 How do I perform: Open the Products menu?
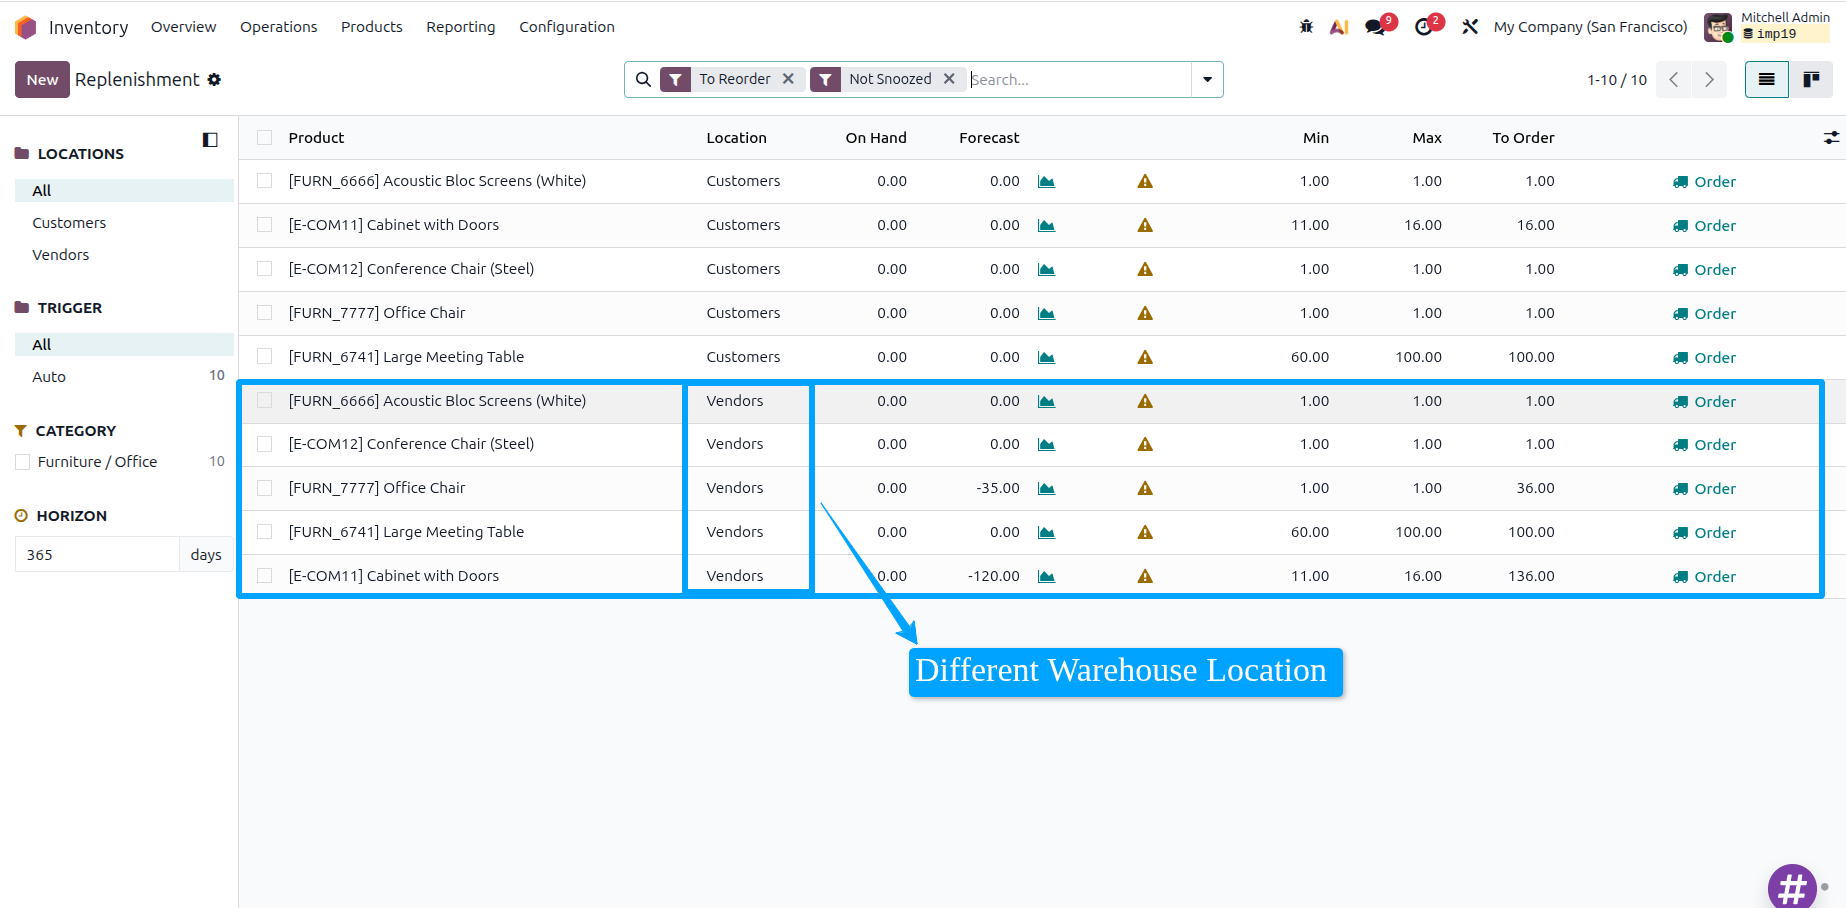click(x=371, y=27)
